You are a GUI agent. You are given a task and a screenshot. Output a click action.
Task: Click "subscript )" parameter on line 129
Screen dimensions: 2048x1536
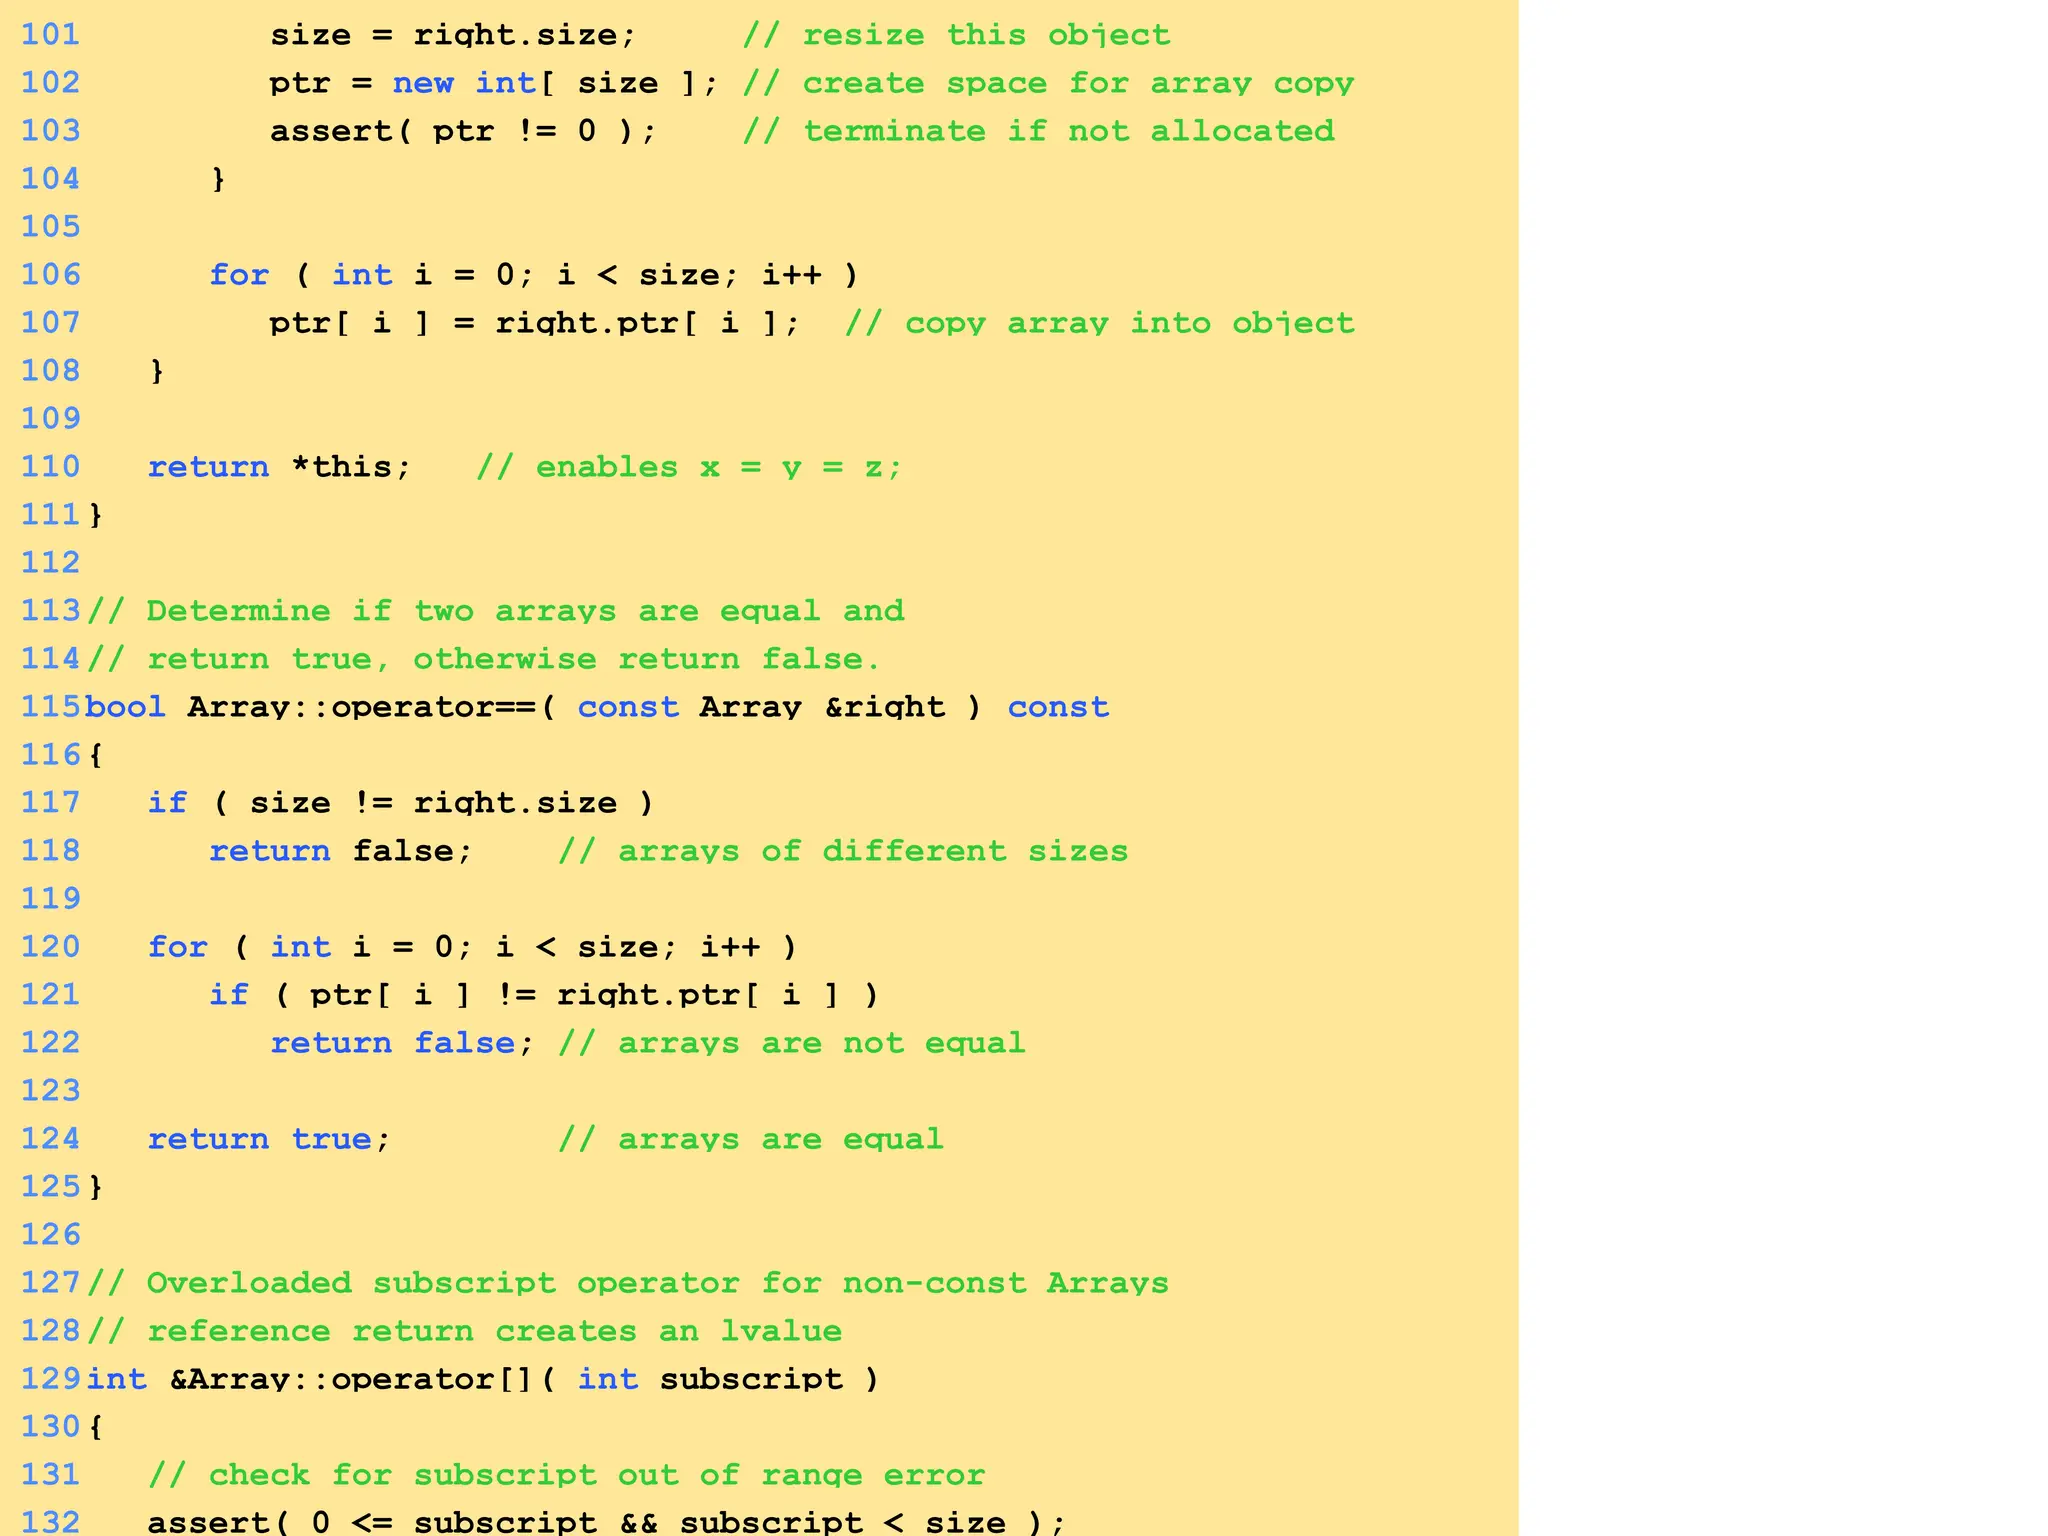770,1379
